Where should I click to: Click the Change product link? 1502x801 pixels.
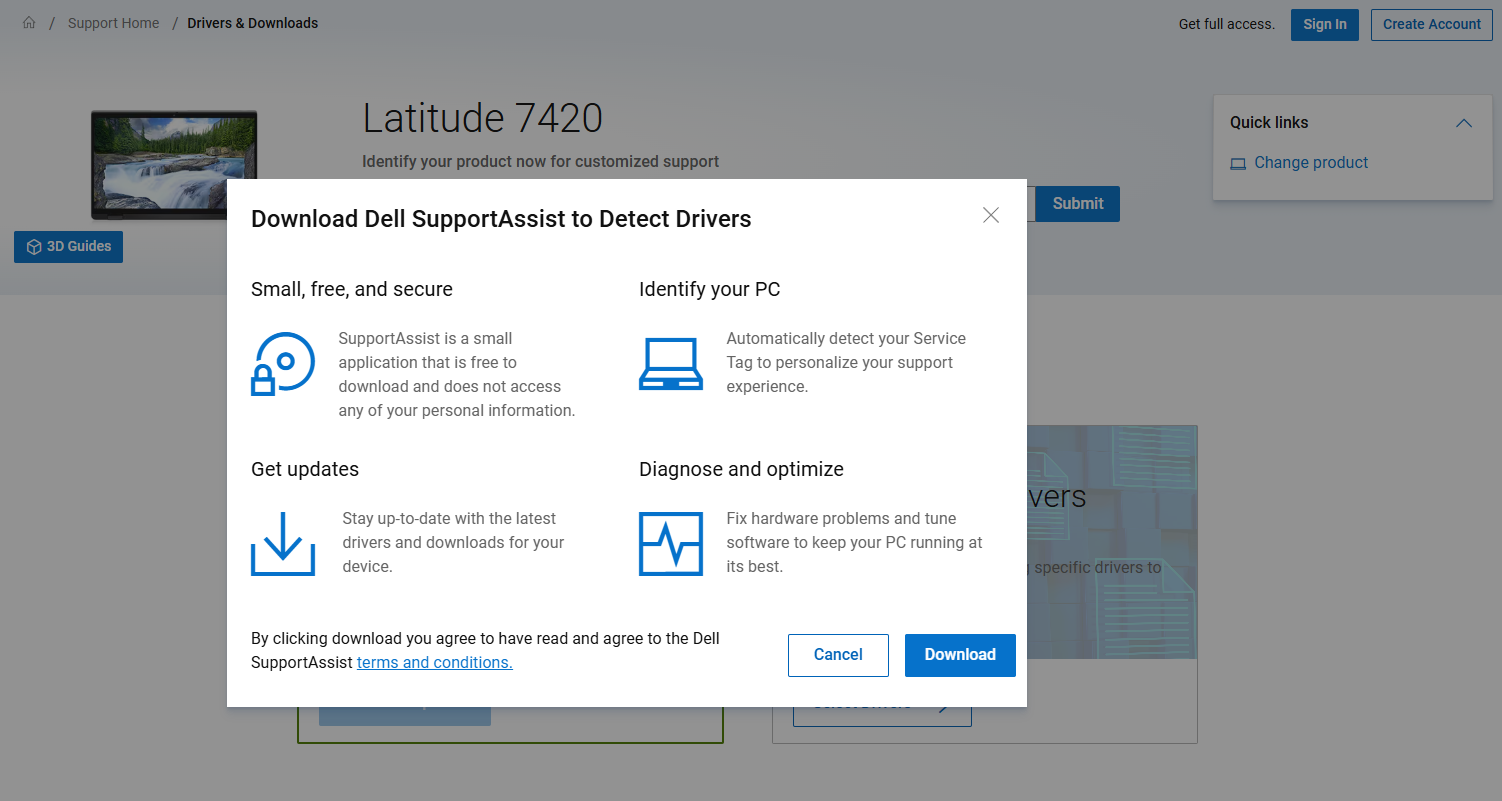point(1311,162)
